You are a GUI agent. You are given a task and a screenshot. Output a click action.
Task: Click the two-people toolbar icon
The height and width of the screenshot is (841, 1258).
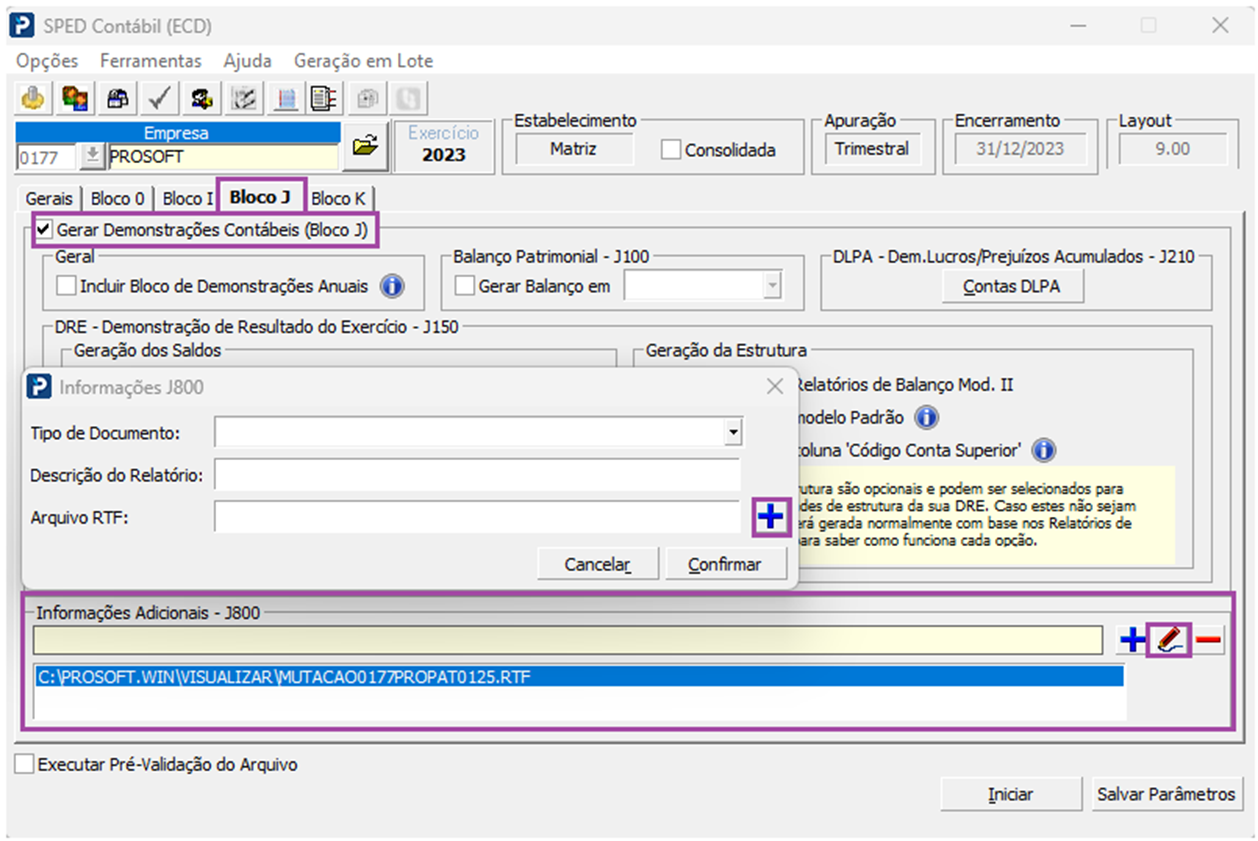75,98
